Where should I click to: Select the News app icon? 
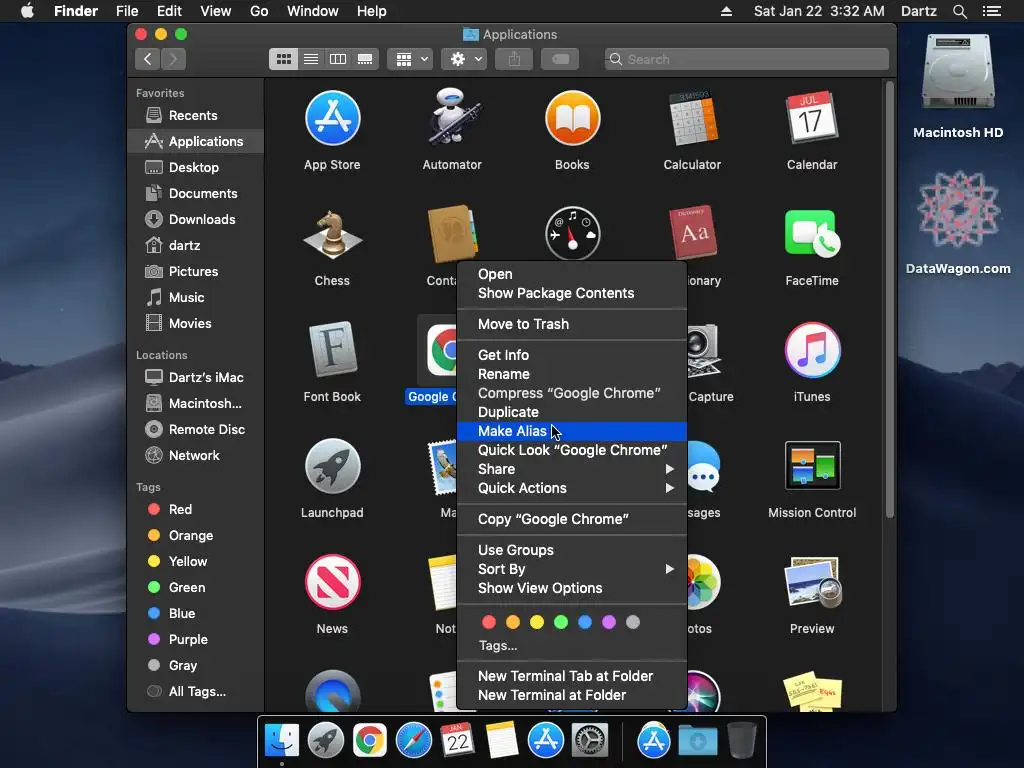pos(332,582)
